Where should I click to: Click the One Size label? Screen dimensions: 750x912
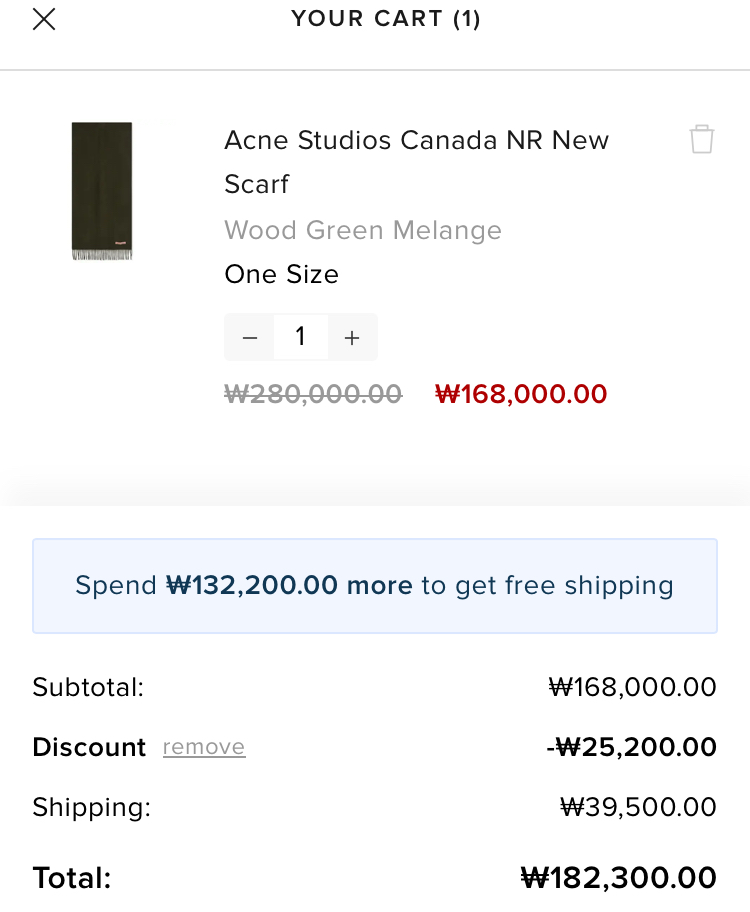(281, 274)
